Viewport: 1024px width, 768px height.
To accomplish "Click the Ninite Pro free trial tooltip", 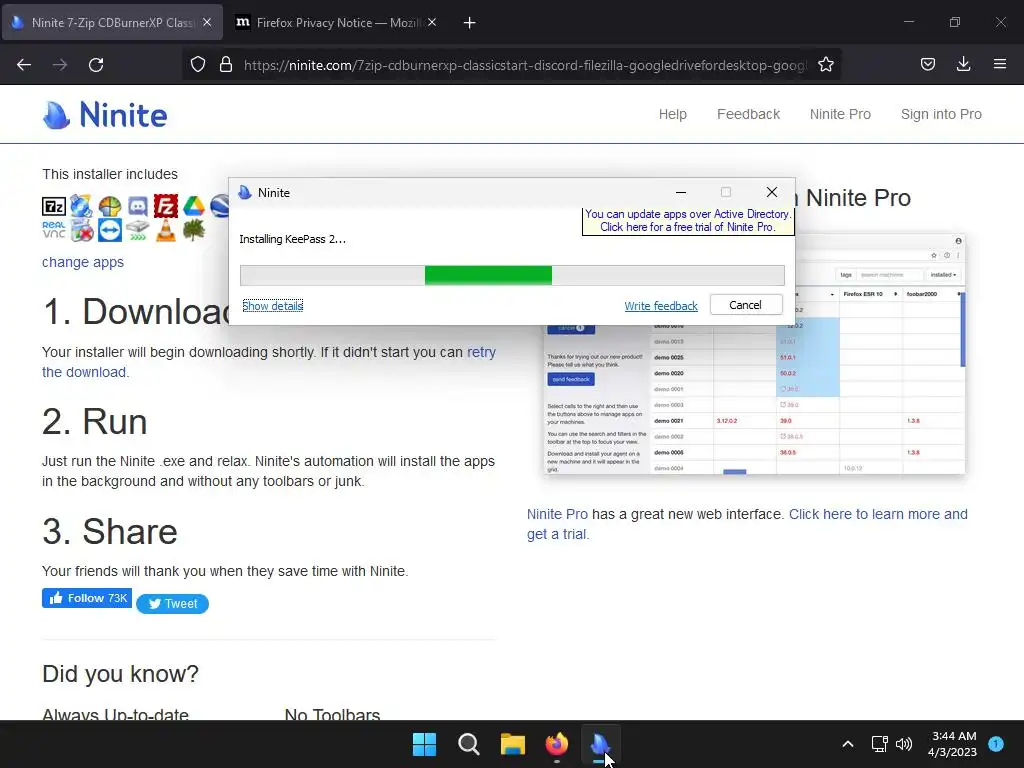I will pyautogui.click(x=688, y=221).
